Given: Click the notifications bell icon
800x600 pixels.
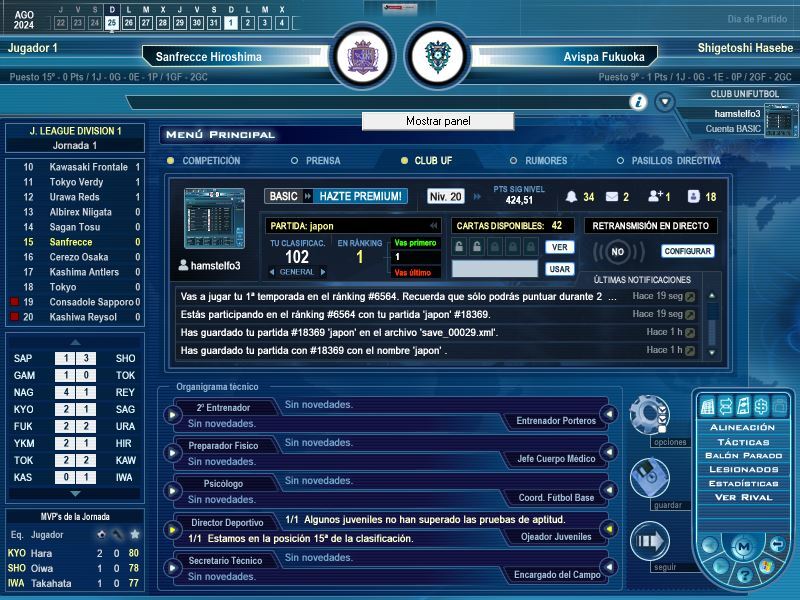Looking at the screenshot, I should pyautogui.click(x=572, y=197).
